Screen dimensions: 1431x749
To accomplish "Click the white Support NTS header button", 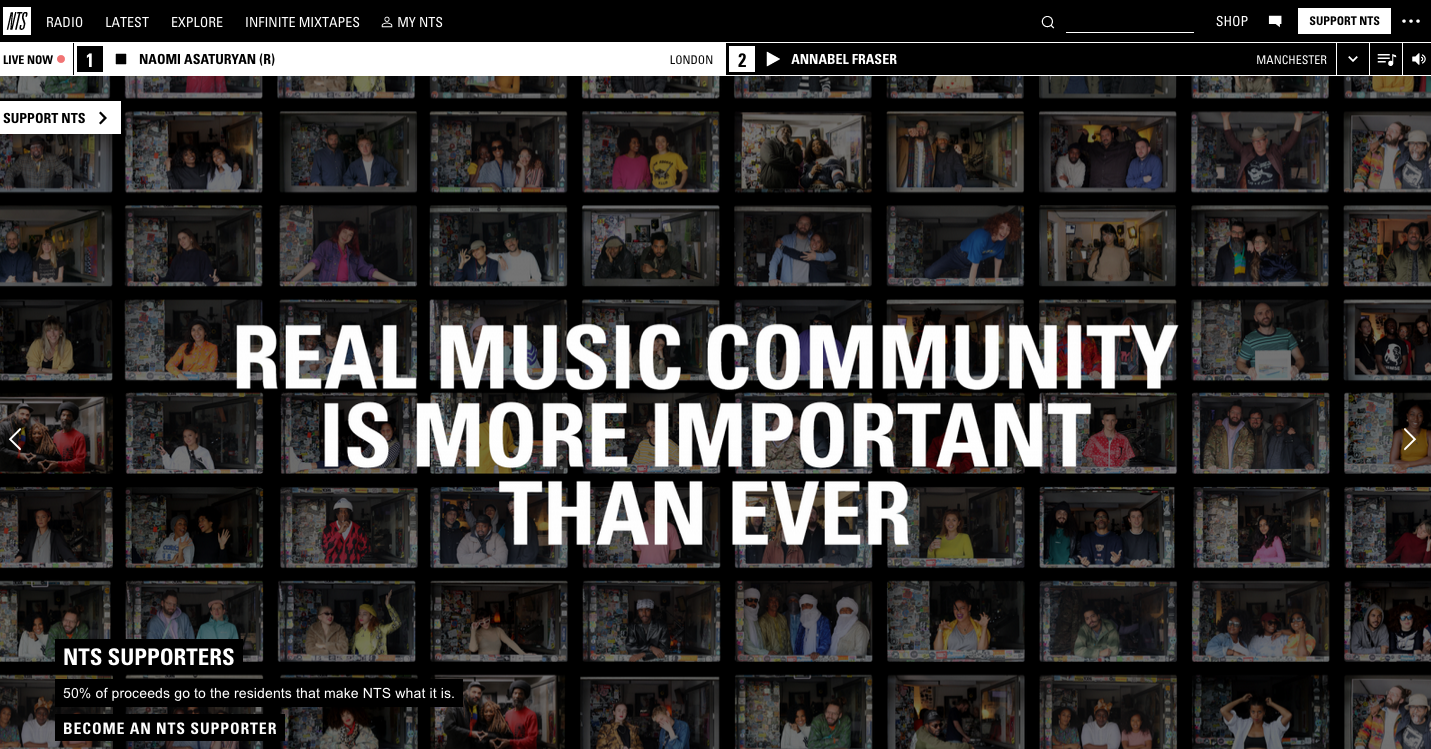I will point(1344,21).
